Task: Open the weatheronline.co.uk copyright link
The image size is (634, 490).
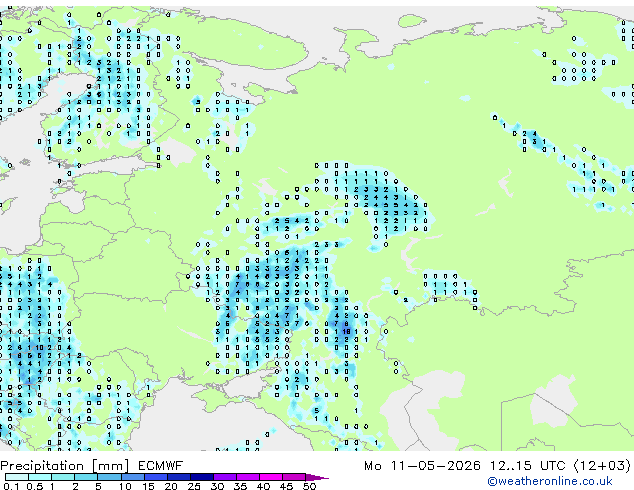Action: (550, 481)
